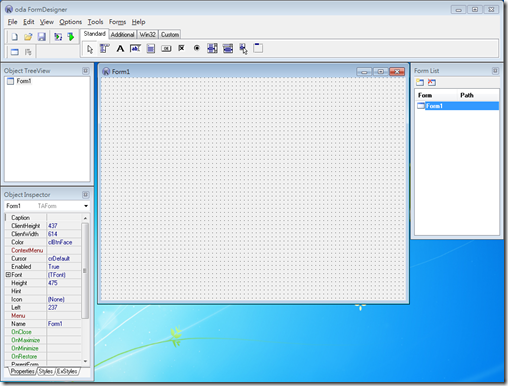Image resolution: width=508 pixels, height=386 pixels.
Task: Select the OK Button component
Action: (166, 49)
